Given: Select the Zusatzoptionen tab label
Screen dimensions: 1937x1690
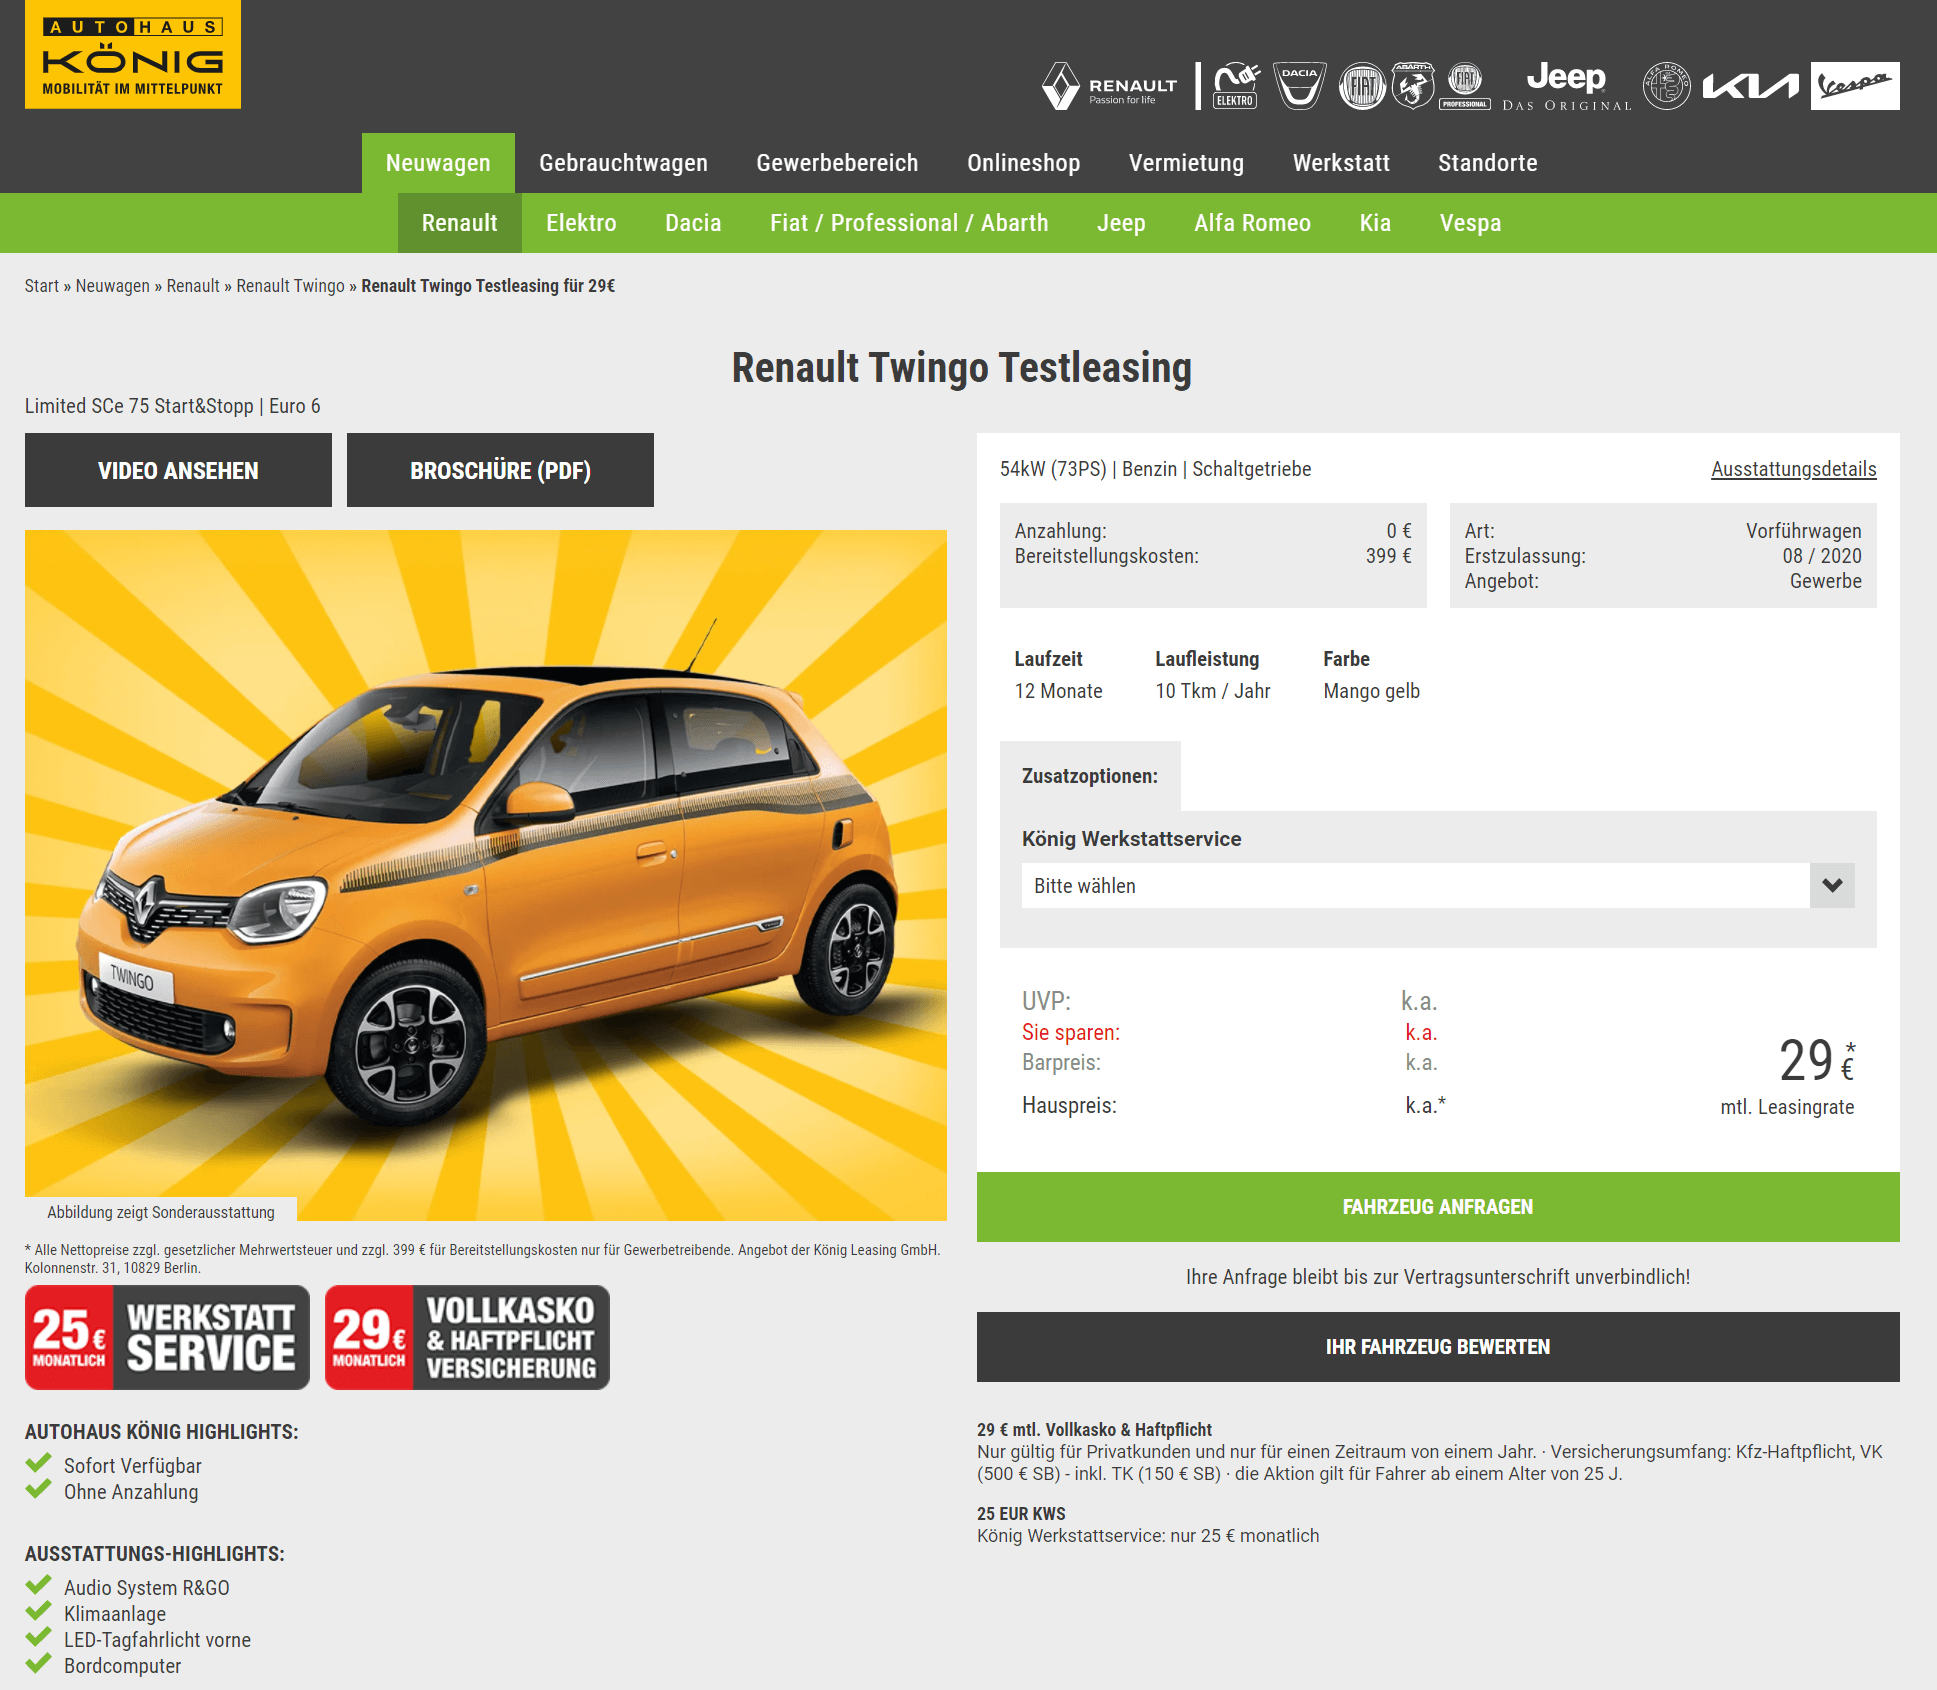Looking at the screenshot, I should (1090, 776).
